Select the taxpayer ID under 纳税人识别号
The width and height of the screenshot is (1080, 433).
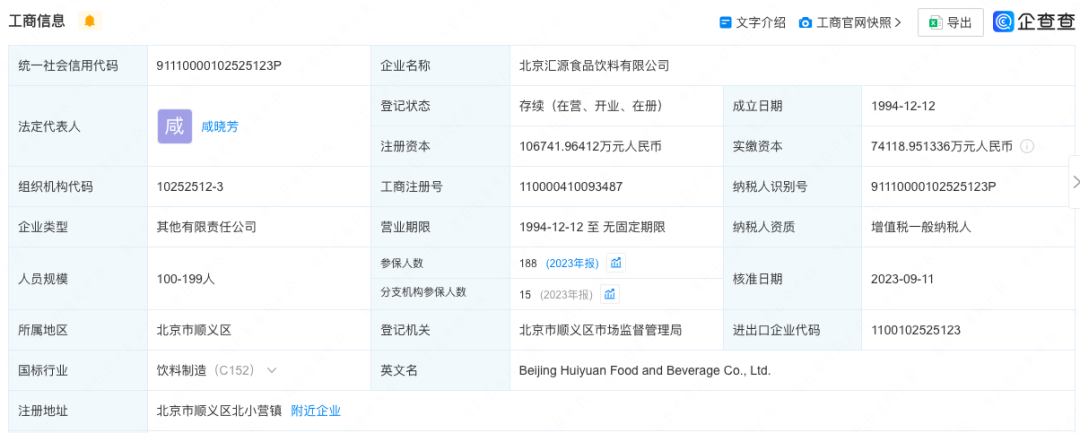(933, 187)
